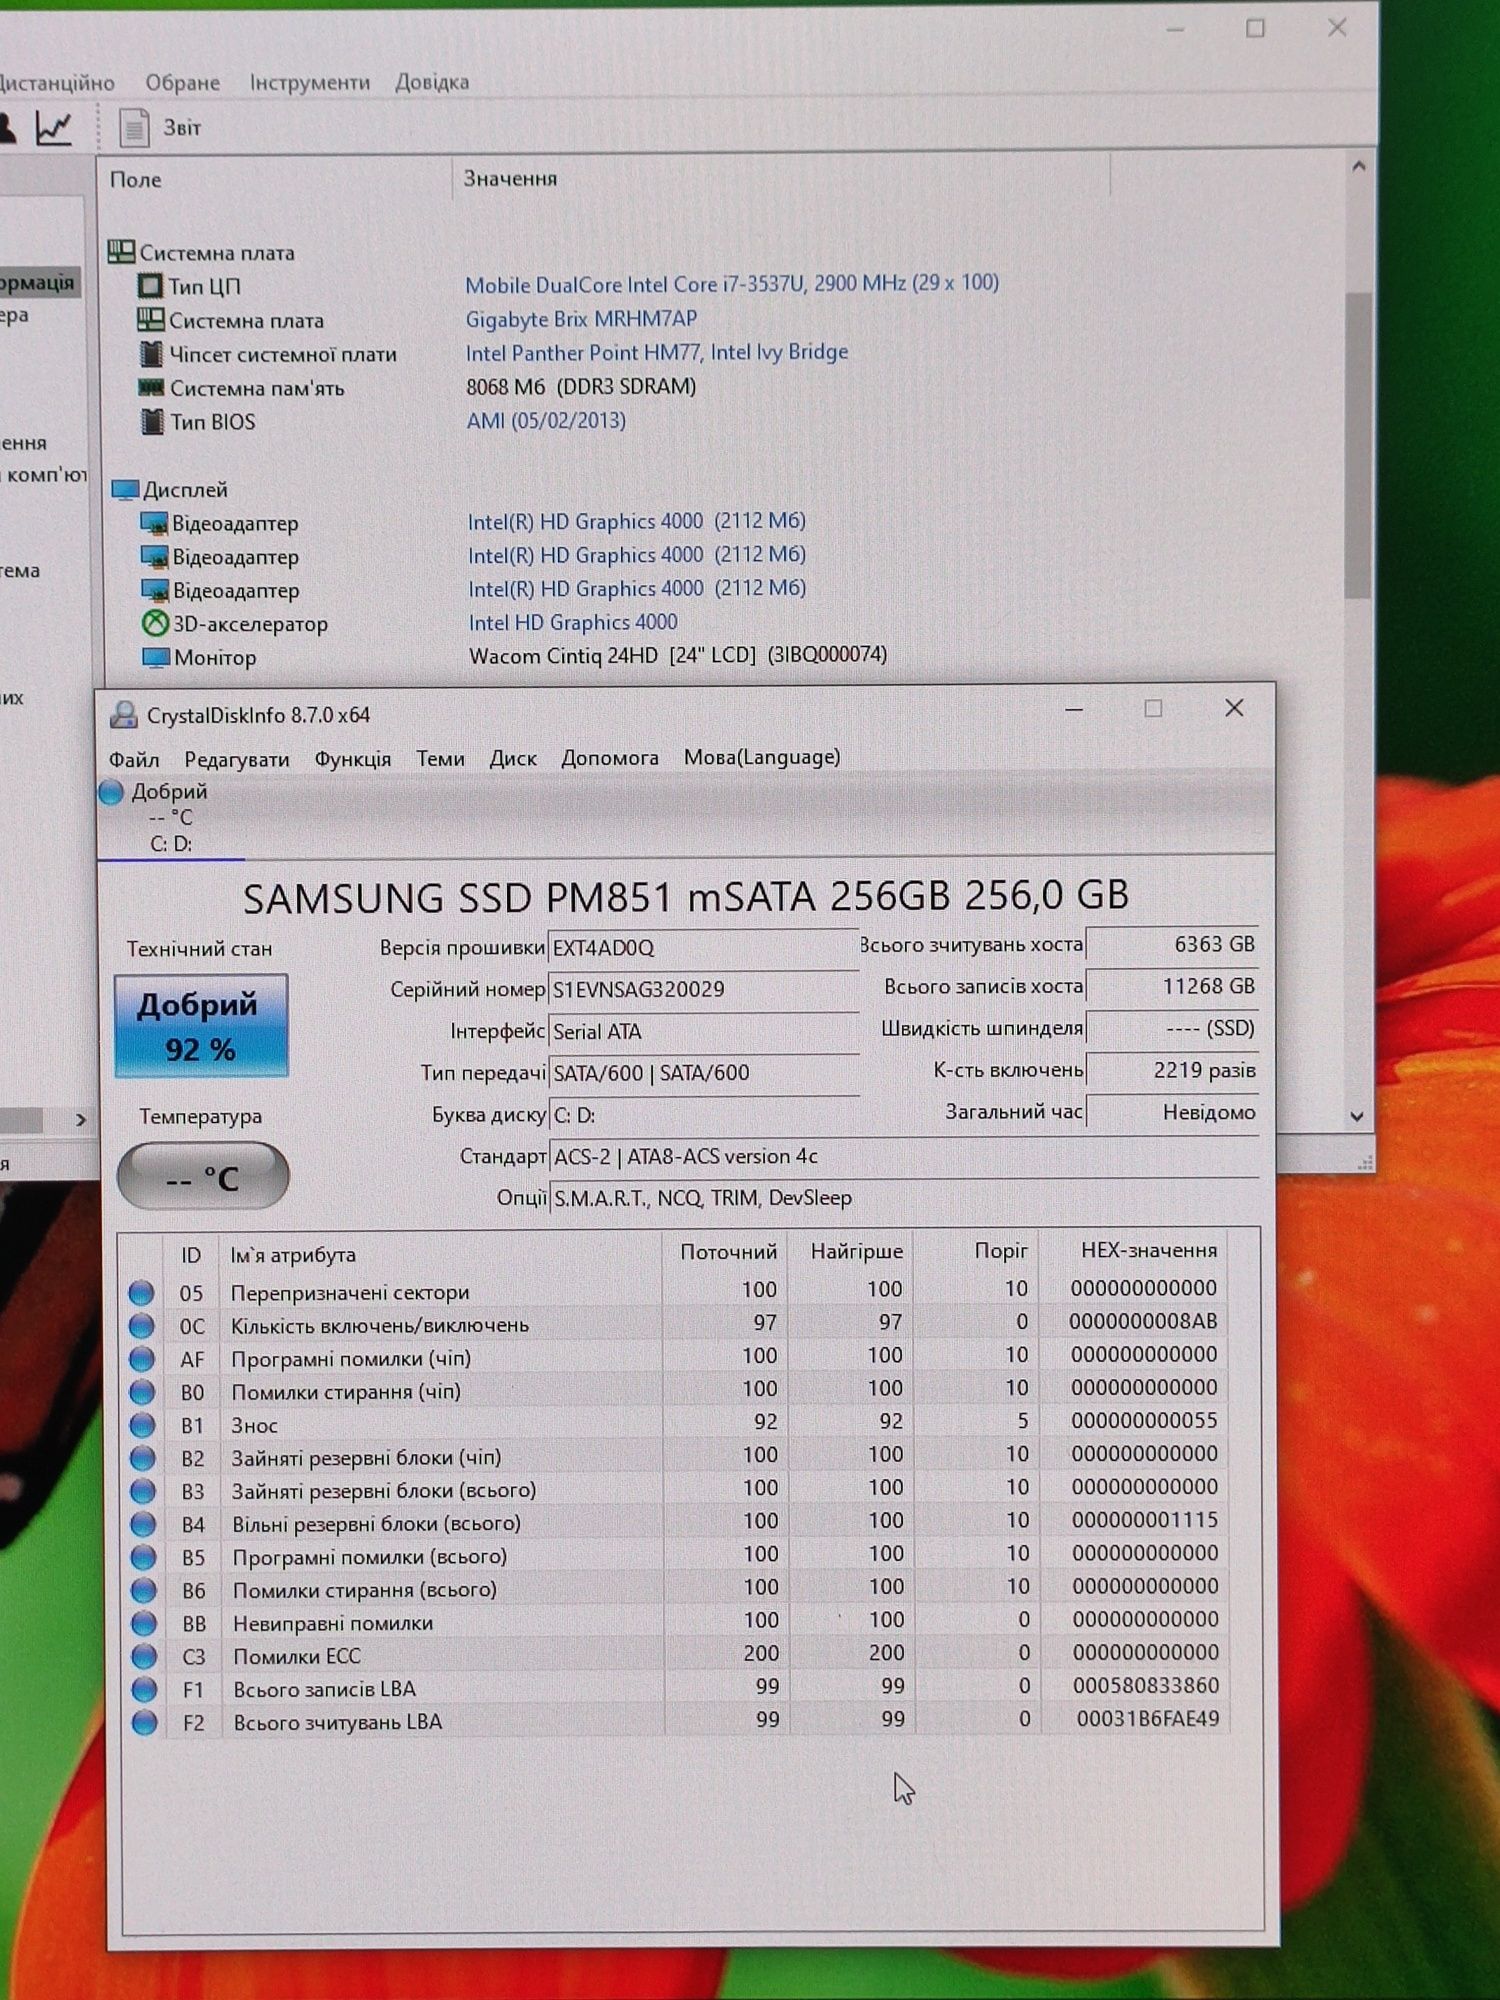
Task: Click the 3D-акселератор icon in AIDA64
Action: point(155,623)
